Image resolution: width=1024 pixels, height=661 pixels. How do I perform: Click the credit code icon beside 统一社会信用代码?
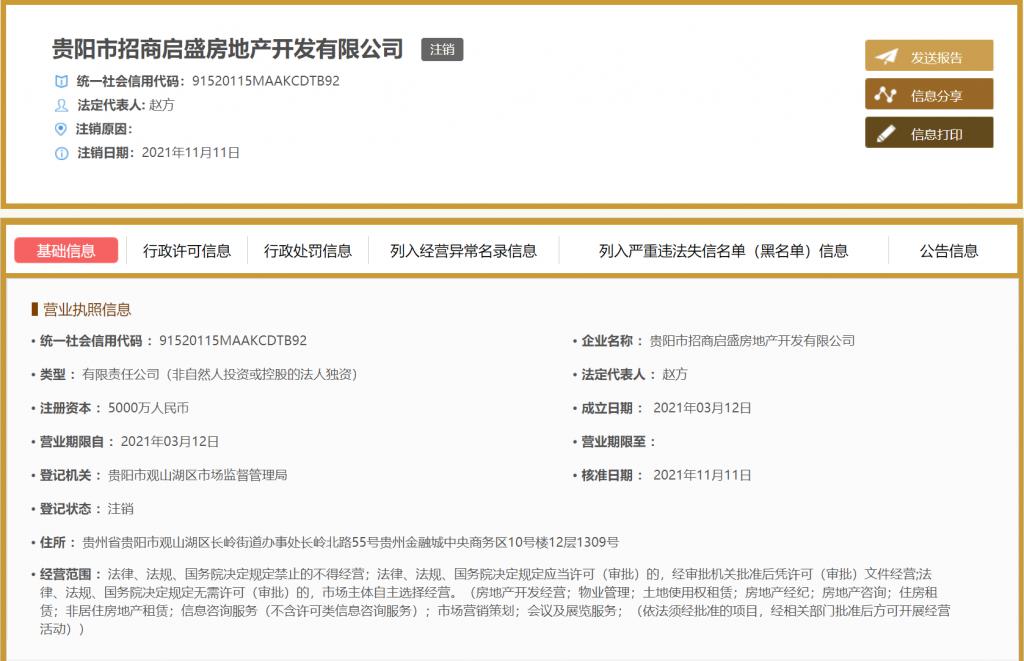pos(61,82)
